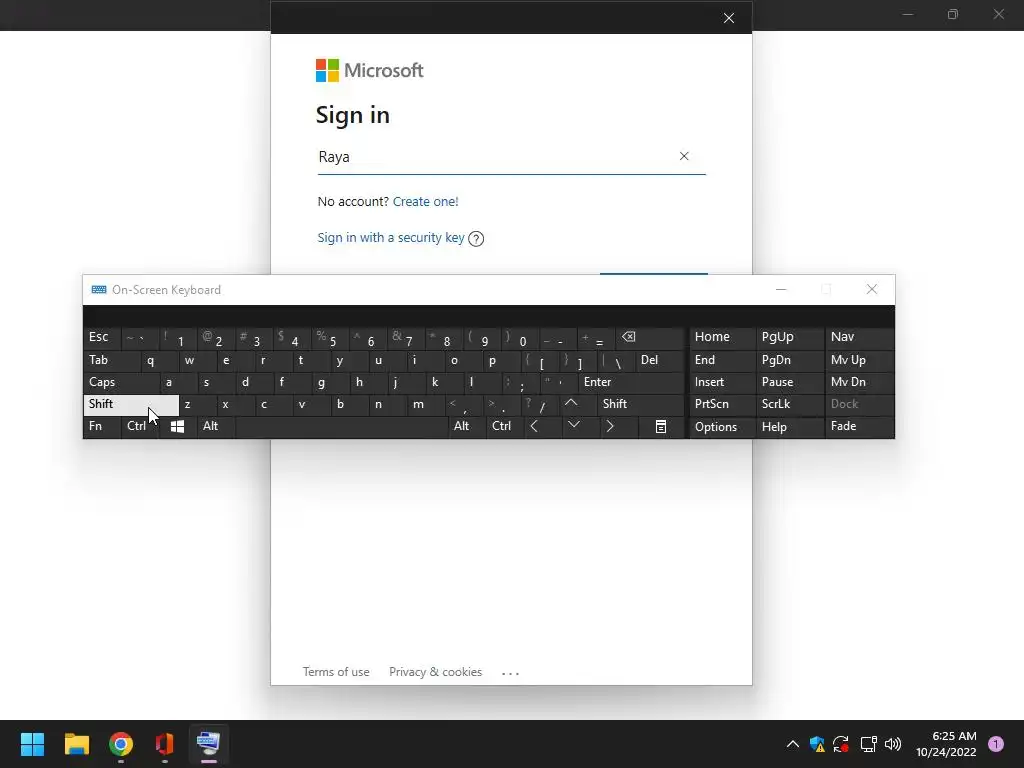Image resolution: width=1024 pixels, height=768 pixels.
Task: Click the Pause key
Action: tap(789, 382)
